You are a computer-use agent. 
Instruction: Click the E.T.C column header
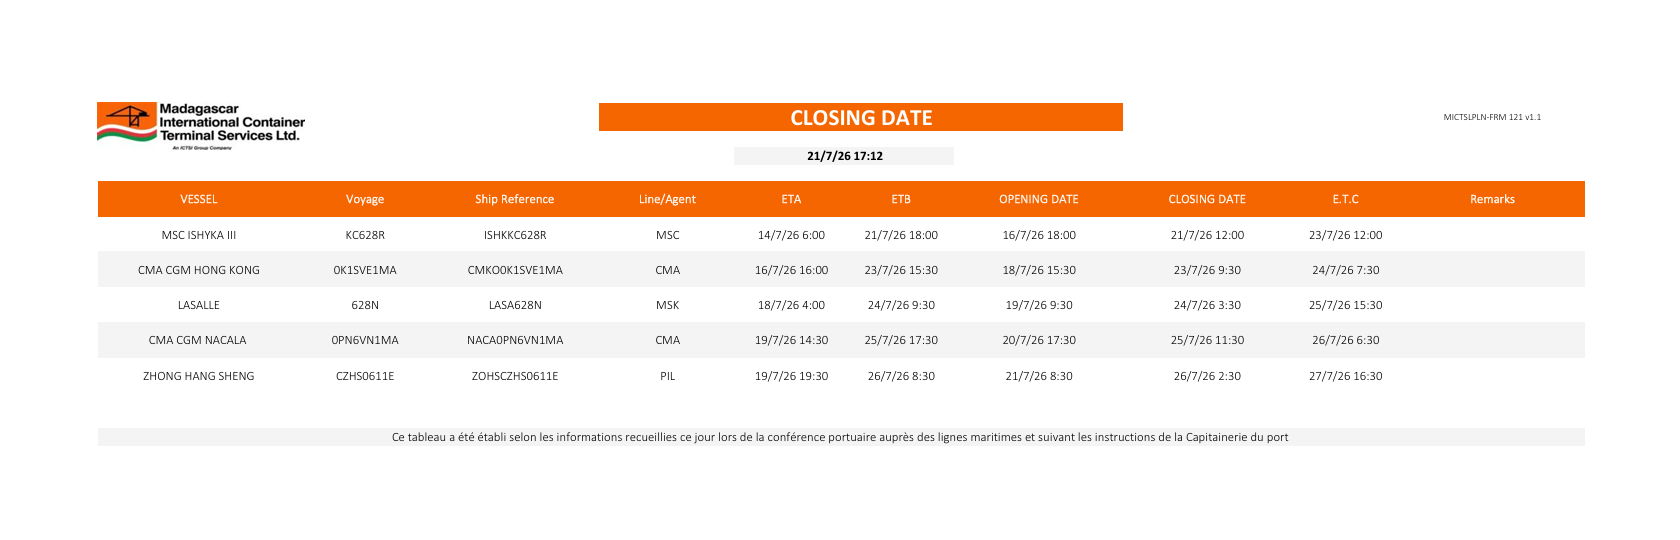click(x=1345, y=199)
